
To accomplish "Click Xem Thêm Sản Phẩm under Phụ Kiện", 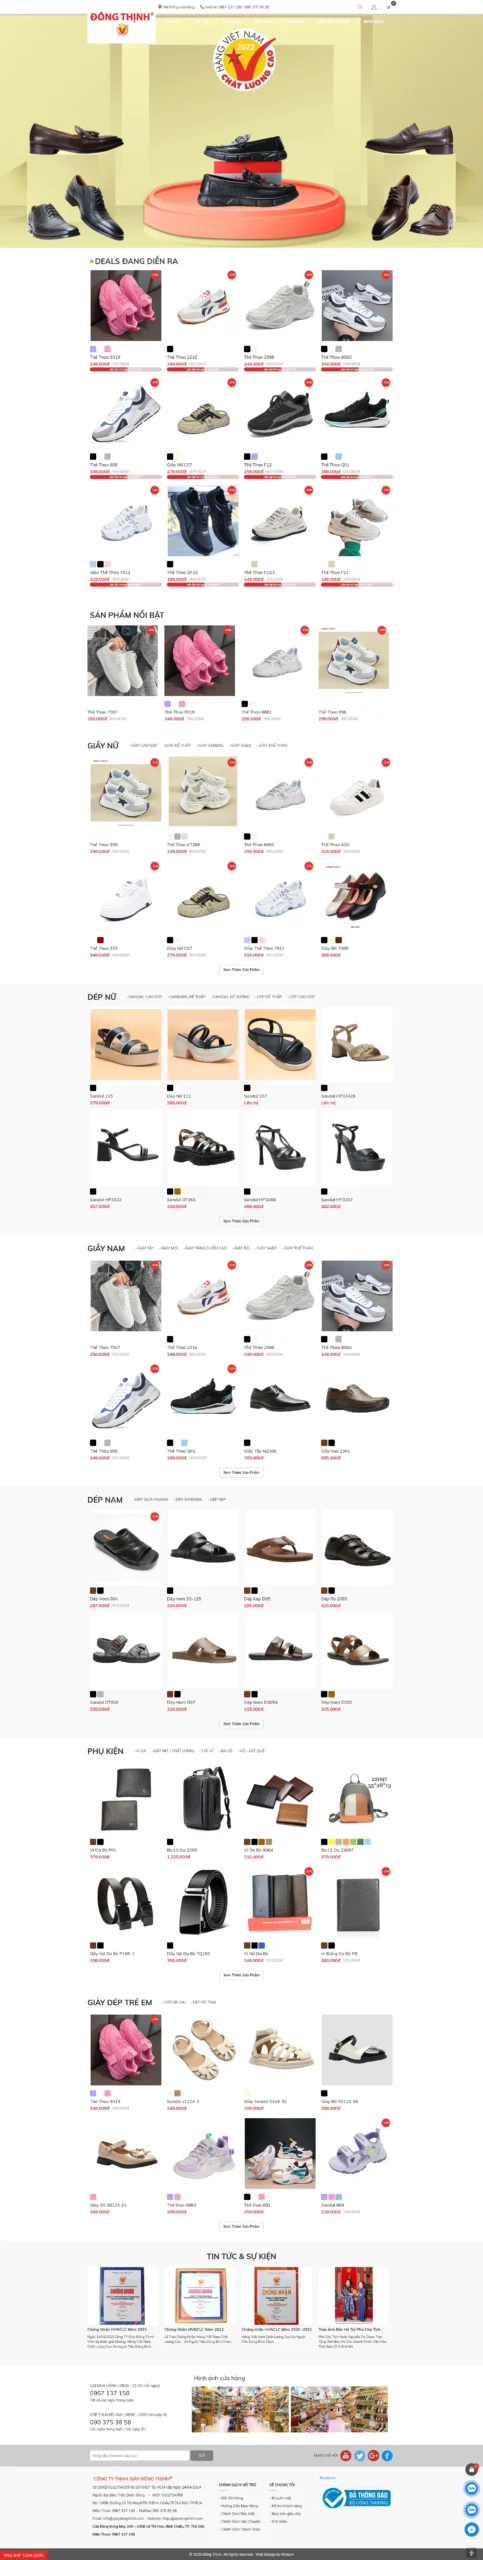I will click(x=241, y=1974).
